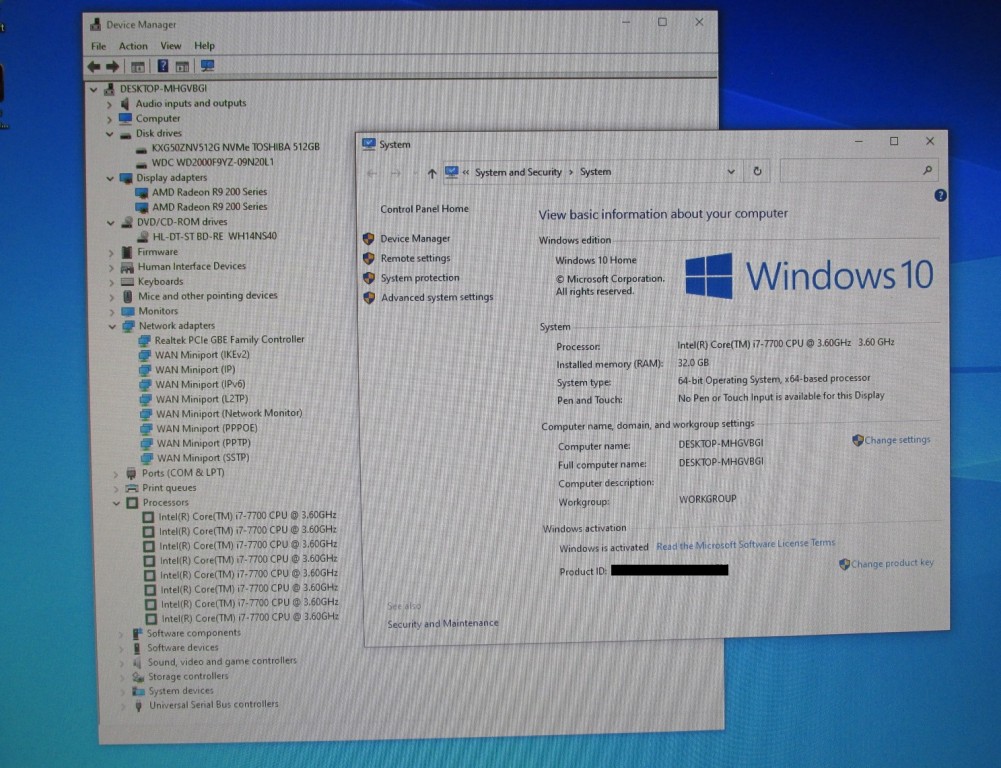Click the Universal Serial Bus controllers icon
The width and height of the screenshot is (1001, 768).
coord(139,705)
